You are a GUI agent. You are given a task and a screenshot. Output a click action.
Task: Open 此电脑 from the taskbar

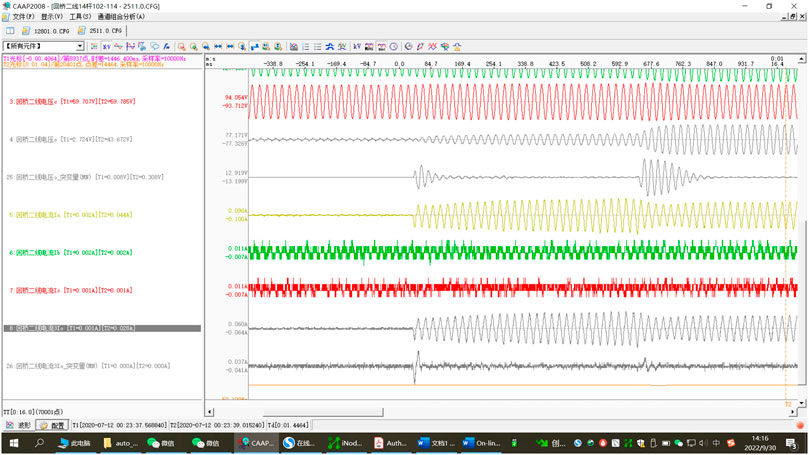click(75, 443)
